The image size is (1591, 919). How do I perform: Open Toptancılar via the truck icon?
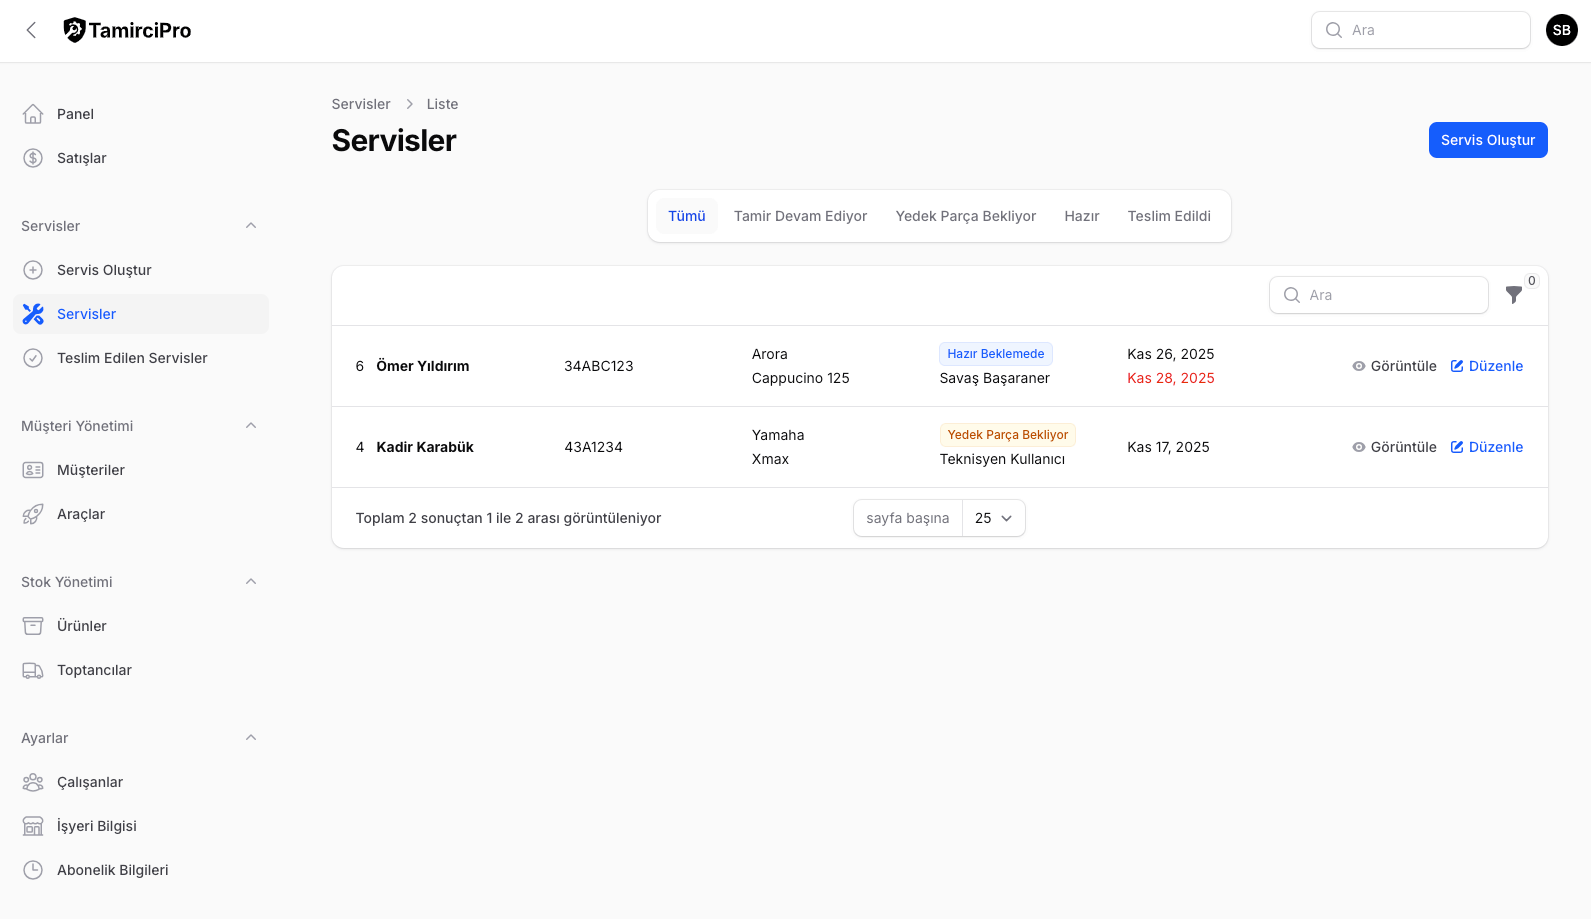tap(33, 670)
